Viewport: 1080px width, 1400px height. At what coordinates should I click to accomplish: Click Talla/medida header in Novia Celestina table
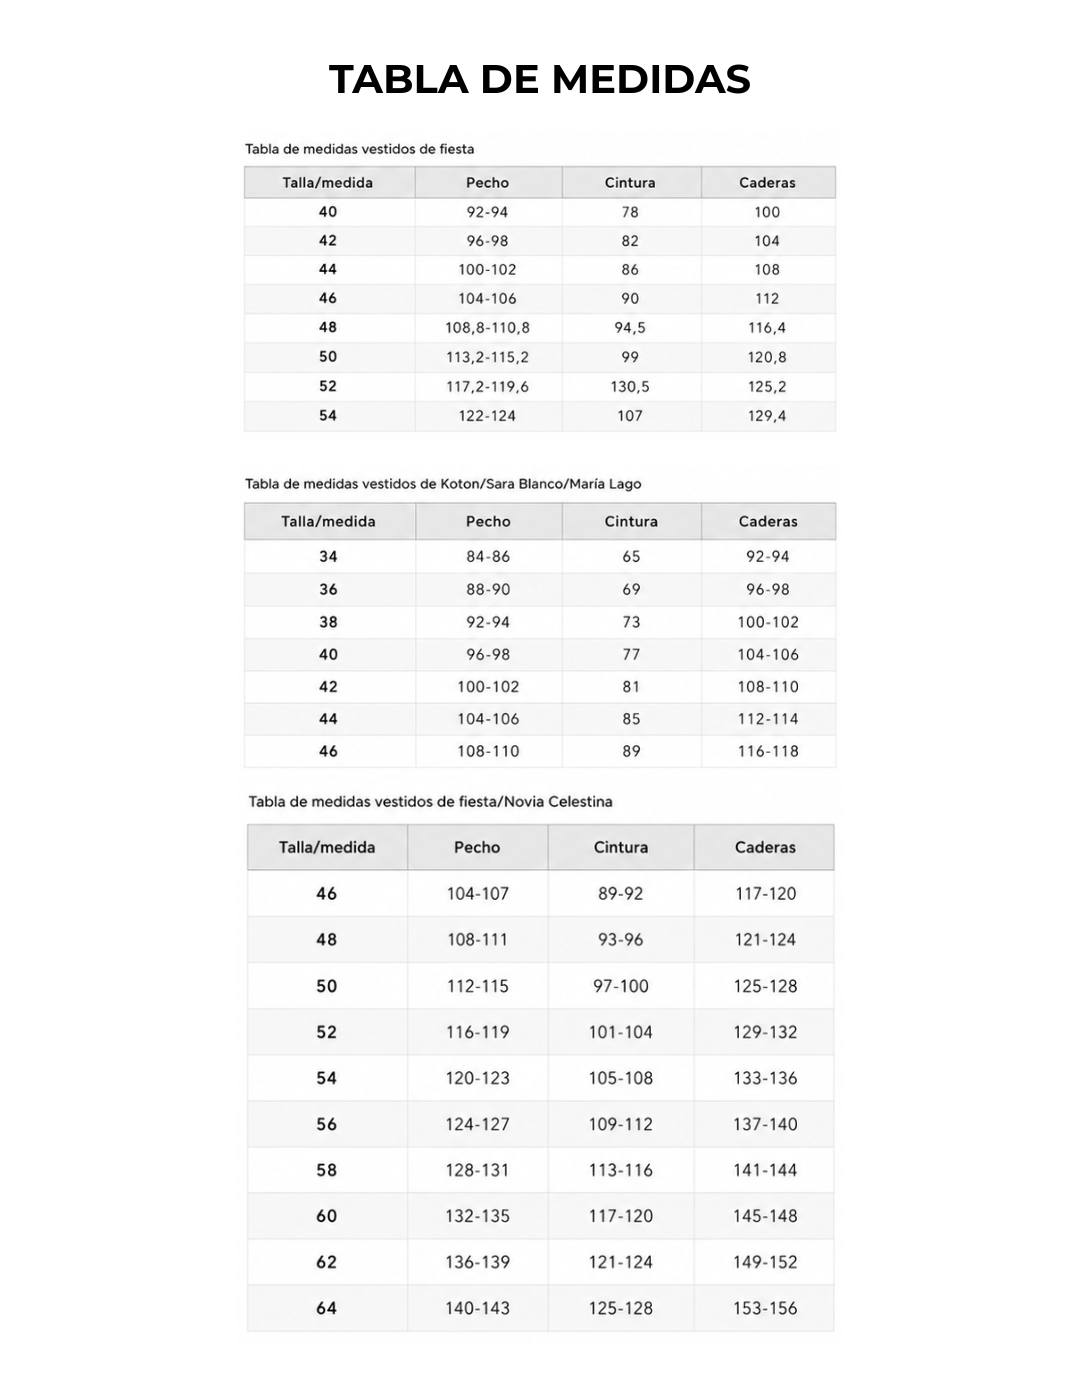coord(327,847)
